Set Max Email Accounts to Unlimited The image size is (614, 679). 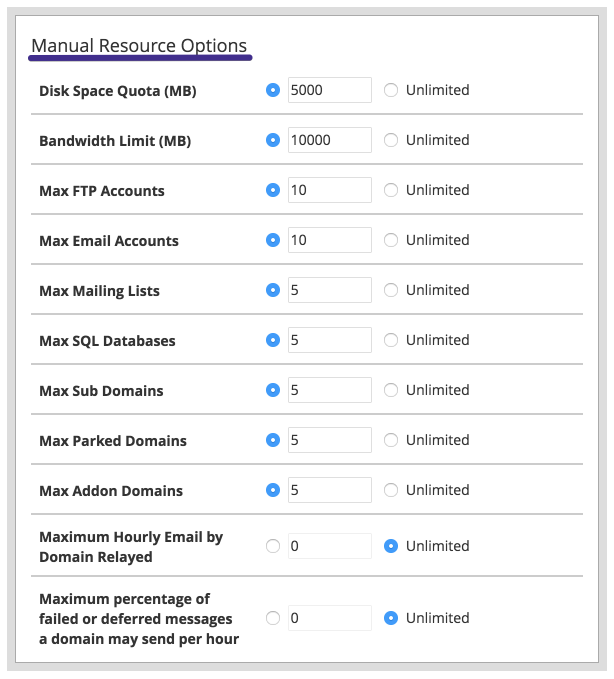391,240
